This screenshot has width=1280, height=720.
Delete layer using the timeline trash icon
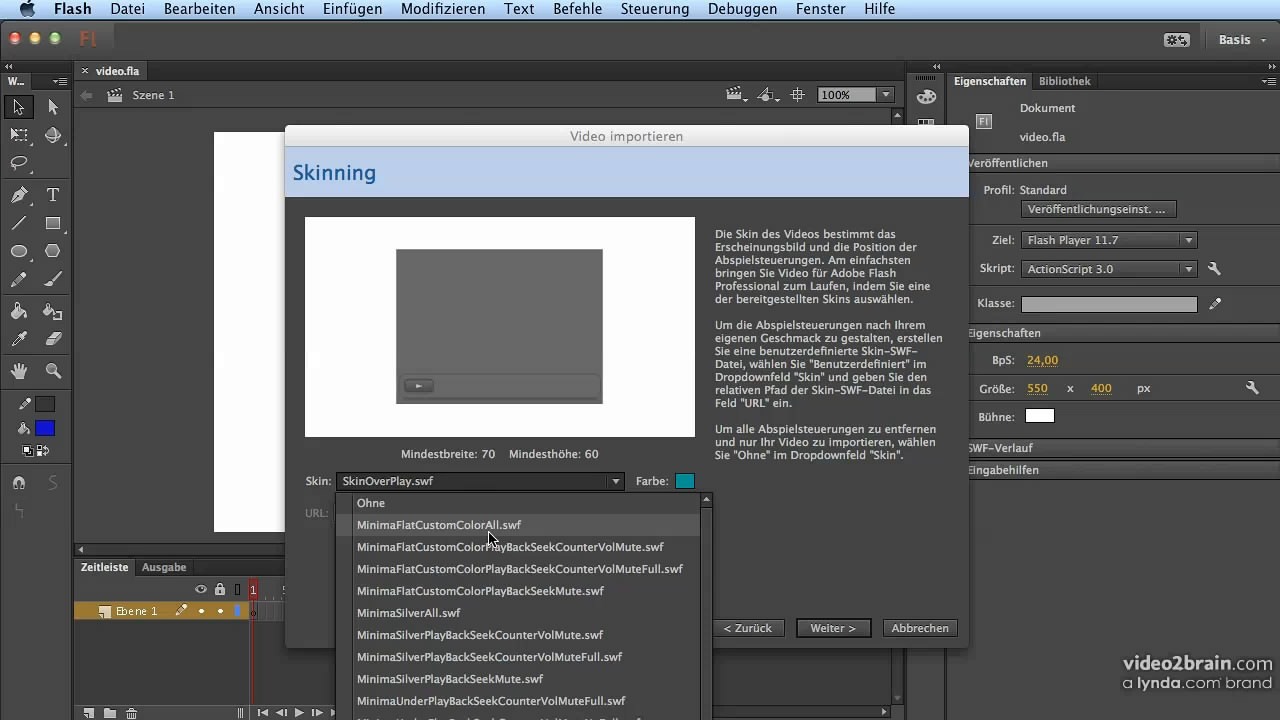click(x=131, y=713)
